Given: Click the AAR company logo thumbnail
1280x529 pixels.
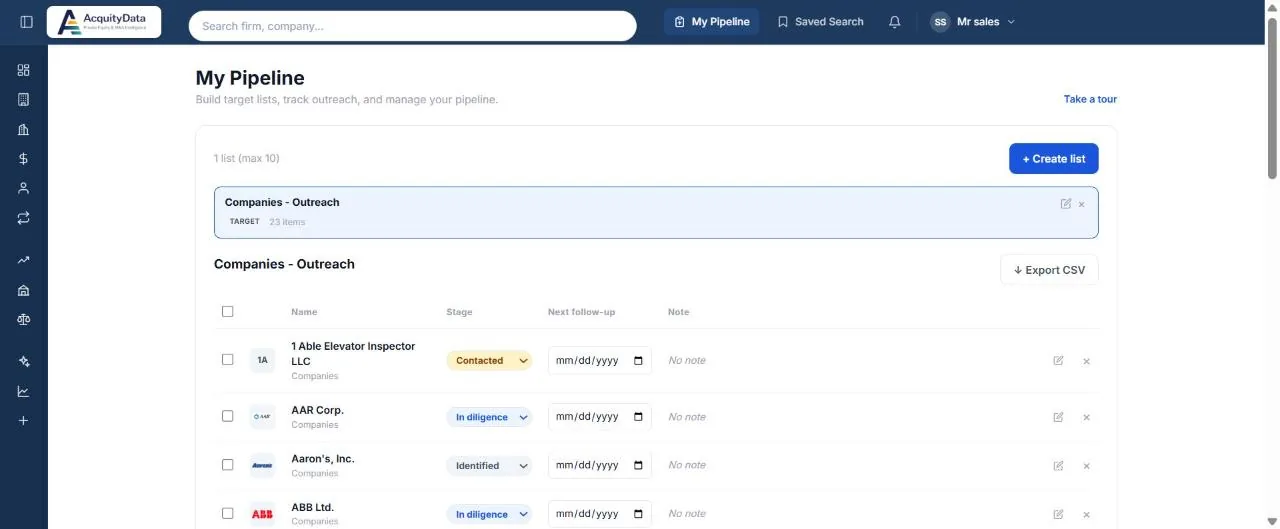Looking at the screenshot, I should (262, 417).
